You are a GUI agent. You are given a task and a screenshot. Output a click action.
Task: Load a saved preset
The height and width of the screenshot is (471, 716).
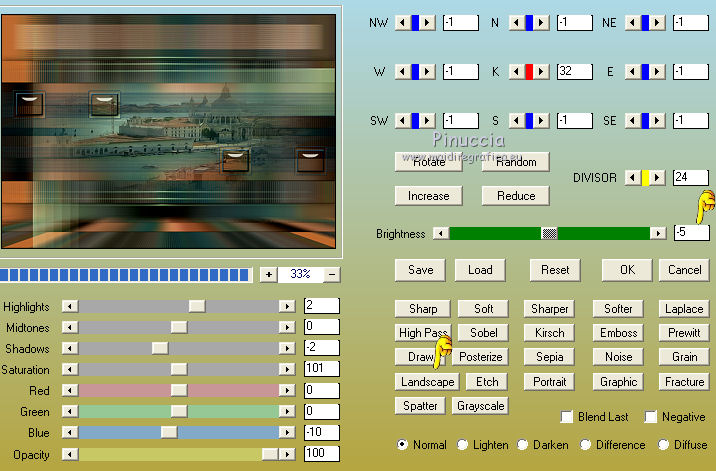pyautogui.click(x=480, y=270)
